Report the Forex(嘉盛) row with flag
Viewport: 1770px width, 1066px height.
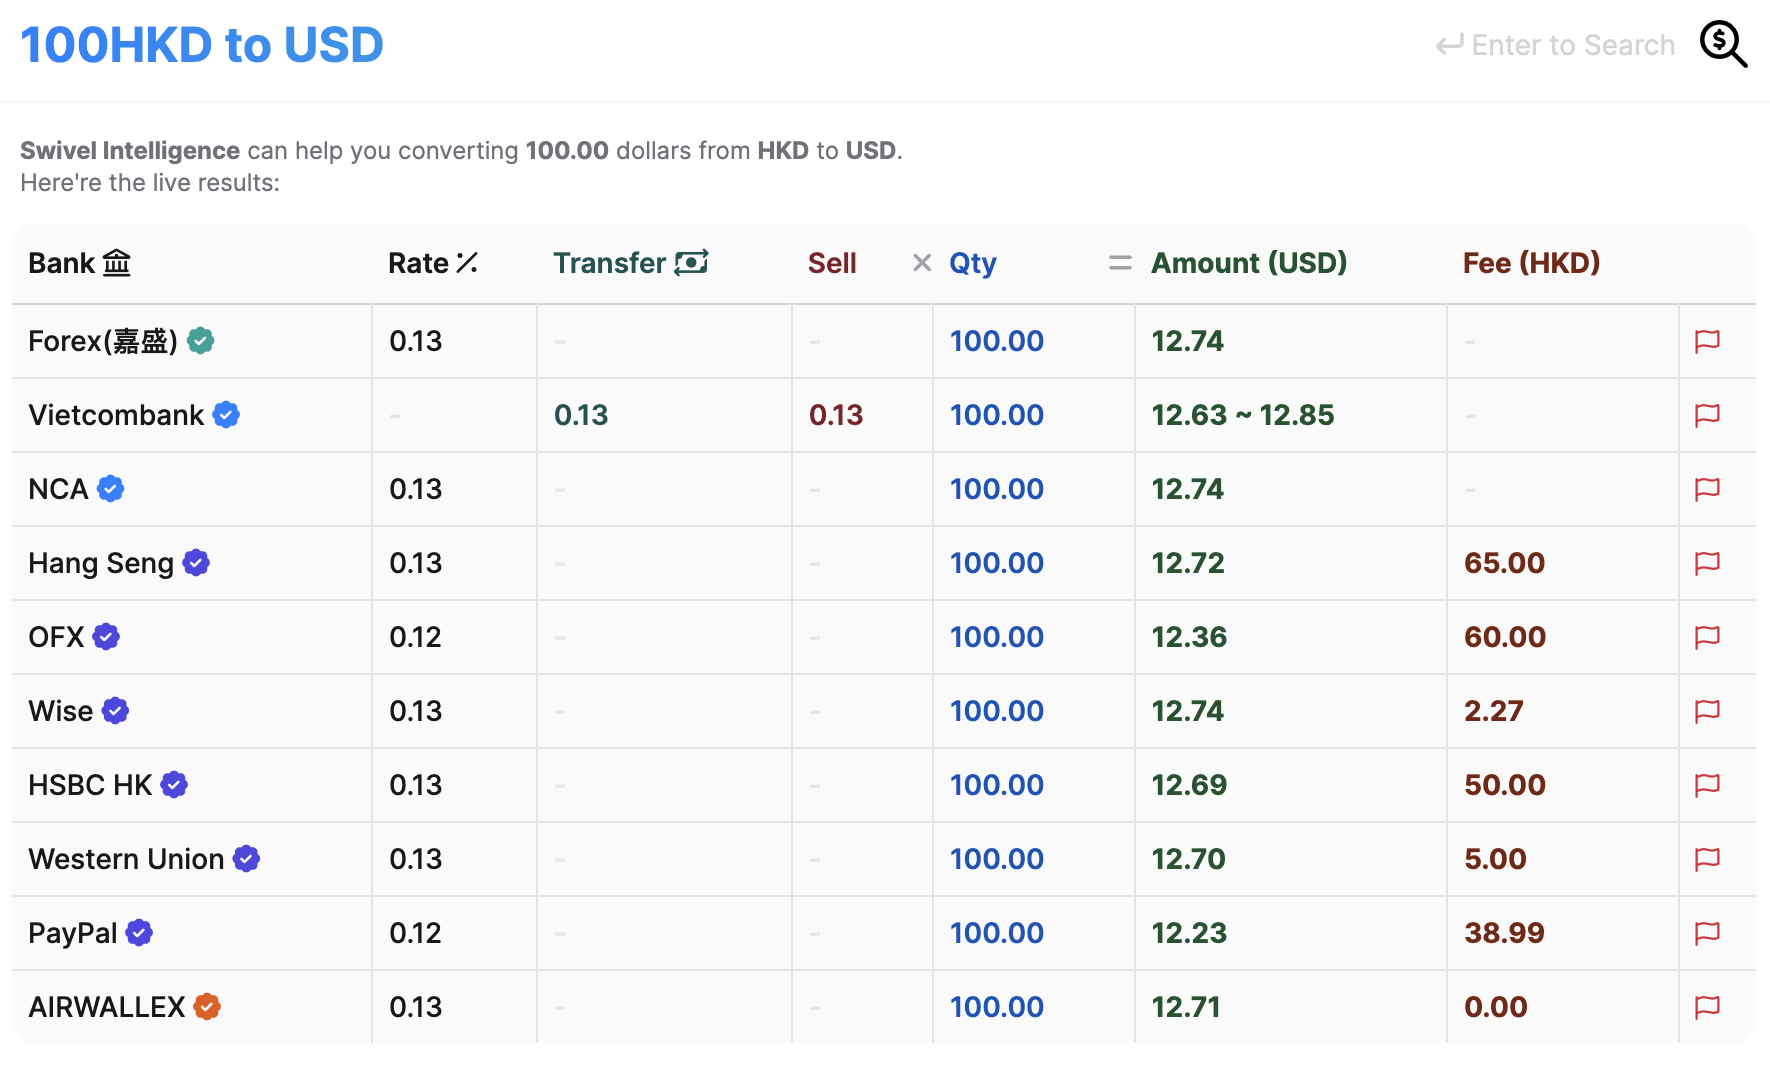(x=1707, y=341)
